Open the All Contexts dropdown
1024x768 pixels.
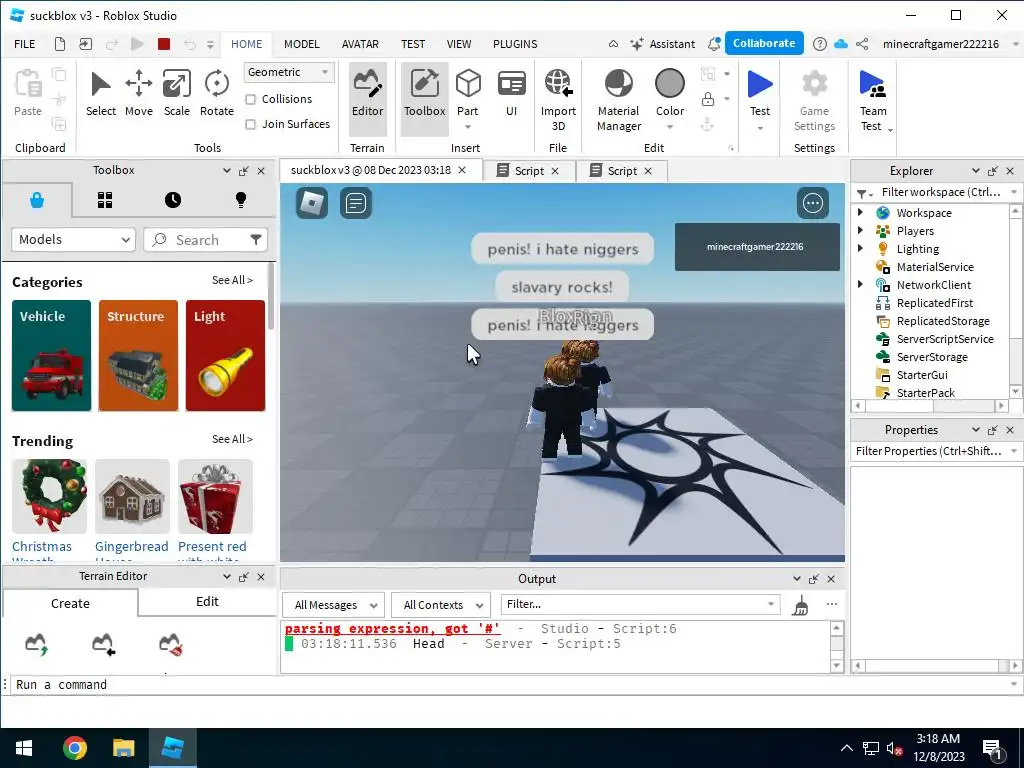(x=441, y=605)
